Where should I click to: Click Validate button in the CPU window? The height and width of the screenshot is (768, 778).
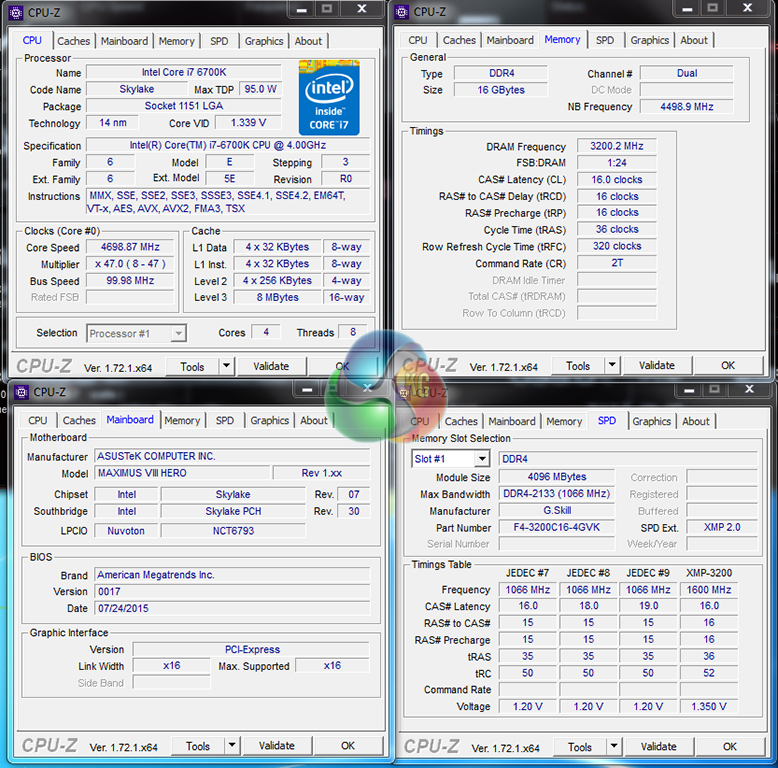271,366
